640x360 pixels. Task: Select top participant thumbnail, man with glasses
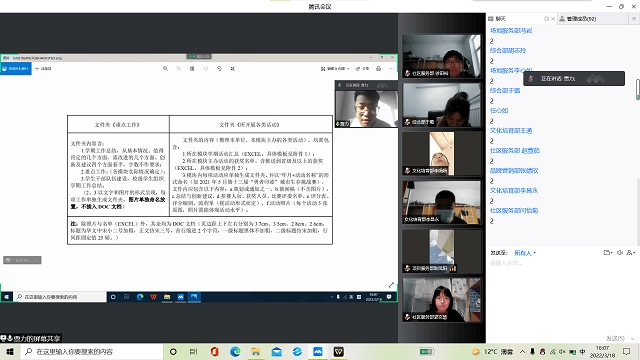coord(442,56)
